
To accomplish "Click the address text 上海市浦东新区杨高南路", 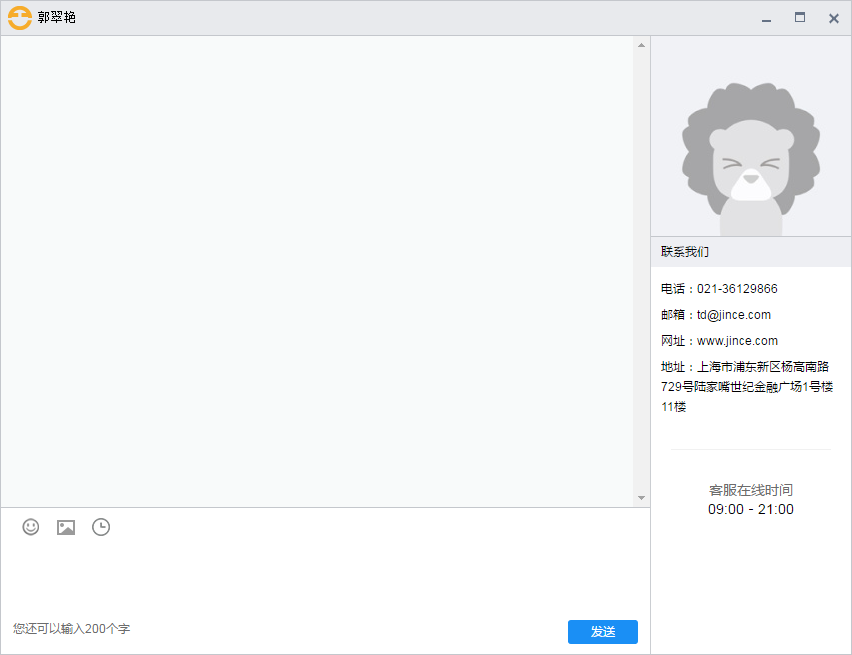I will (763, 367).
